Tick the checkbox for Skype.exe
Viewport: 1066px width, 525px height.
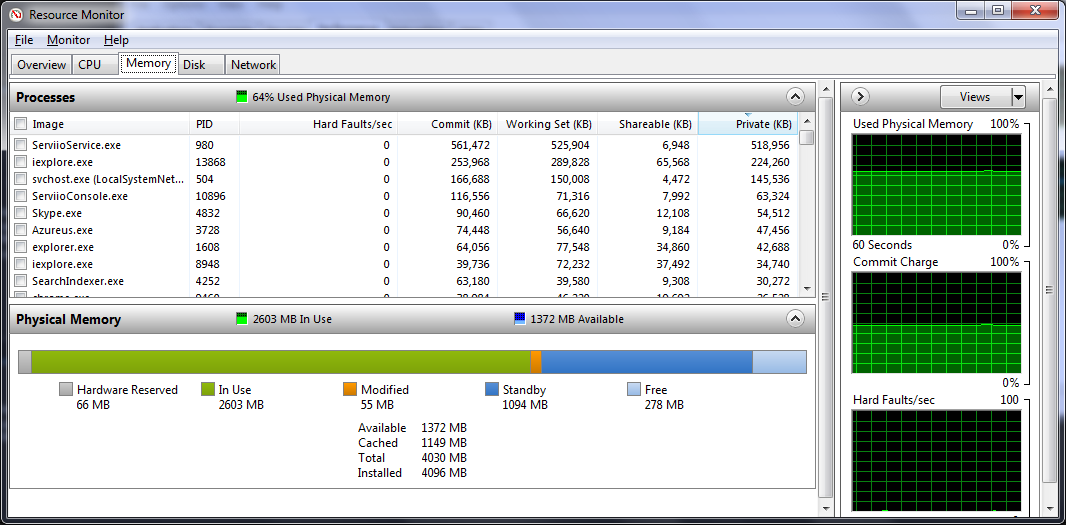point(21,213)
